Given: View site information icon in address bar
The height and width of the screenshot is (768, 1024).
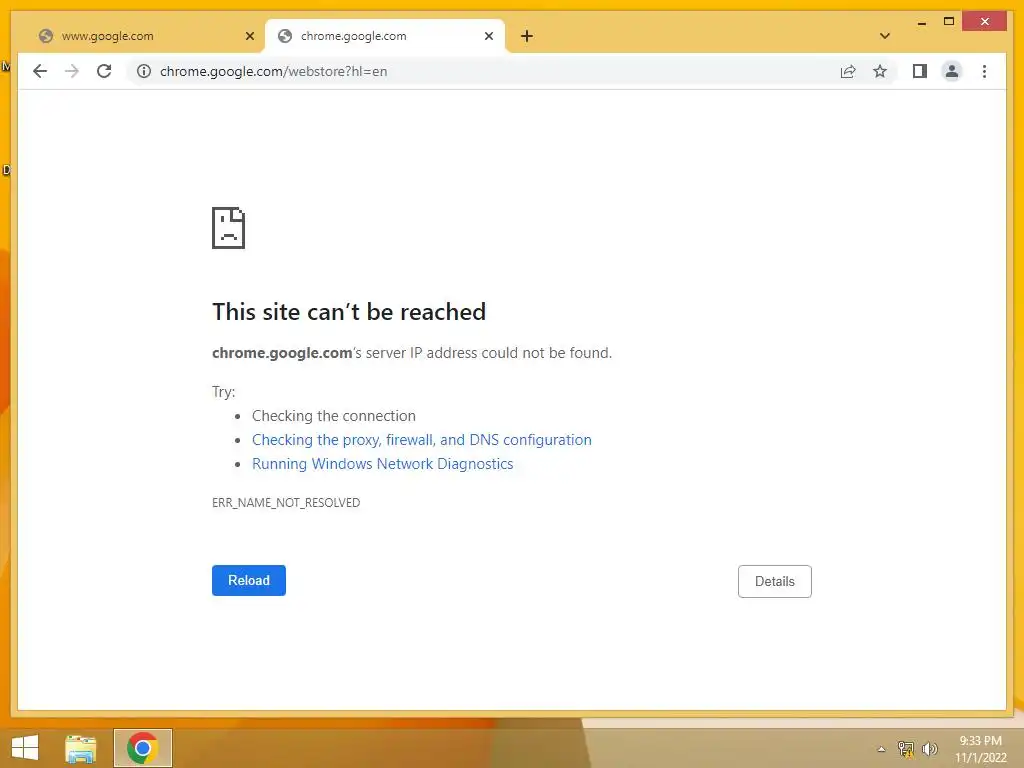Looking at the screenshot, I should (144, 71).
